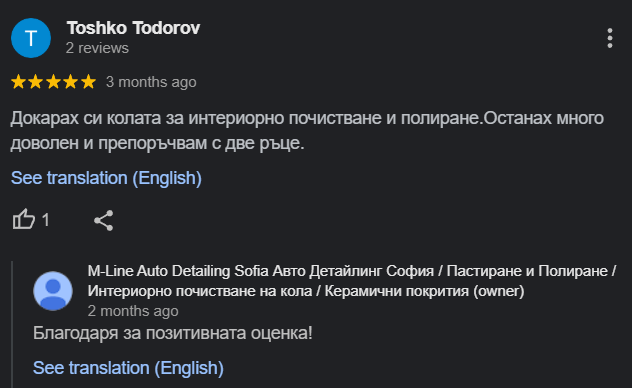
Task: See English translation of the review
Action: pos(106,178)
